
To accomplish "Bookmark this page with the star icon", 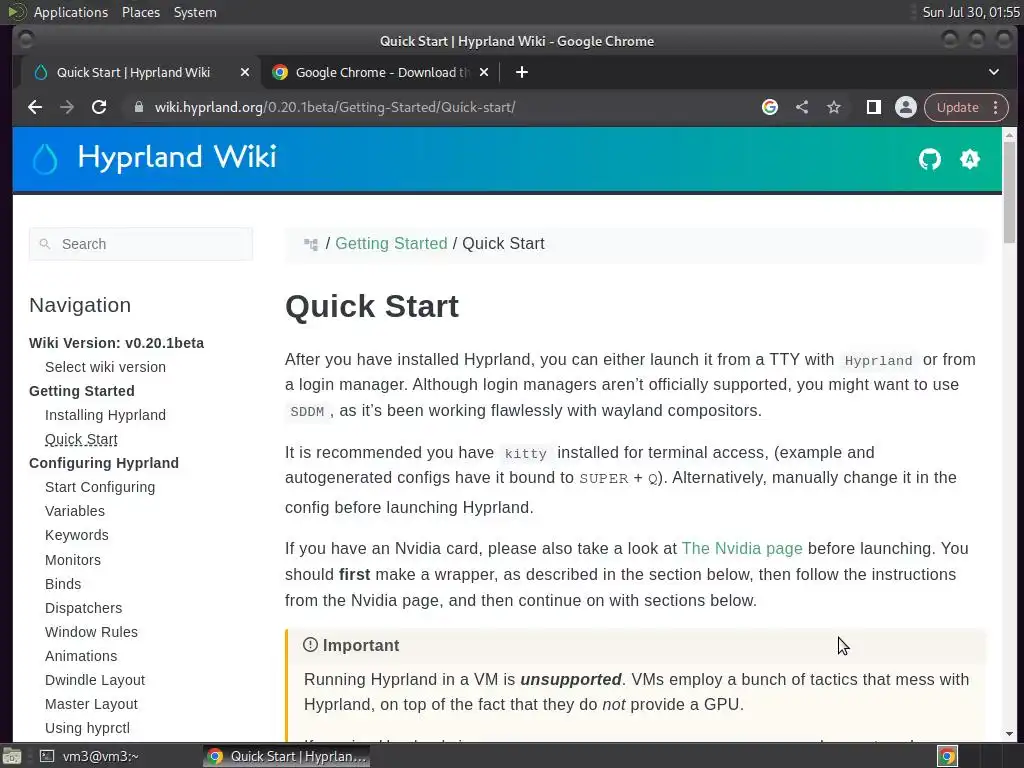I will point(834,107).
